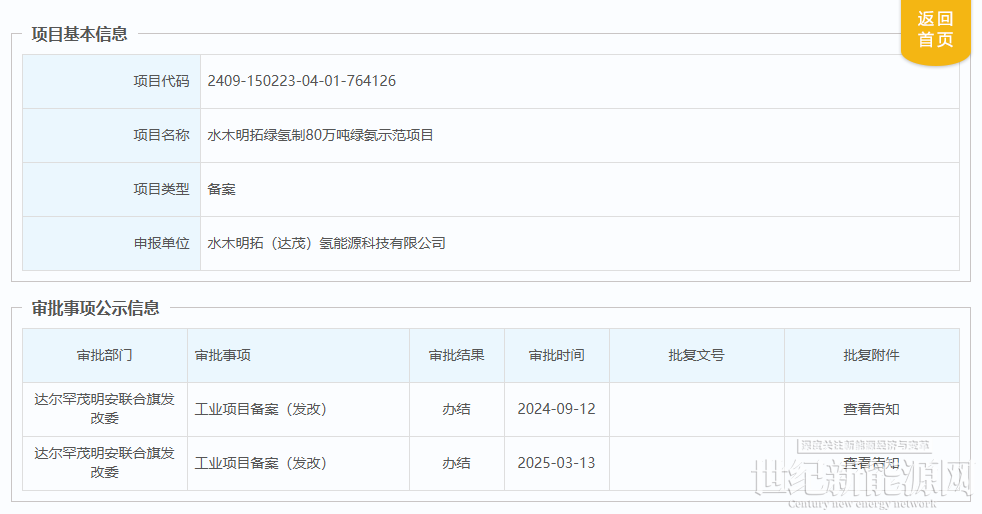Select the 2024-09-12 approval date cell
Image resolution: width=982 pixels, height=514 pixels.
click(556, 409)
